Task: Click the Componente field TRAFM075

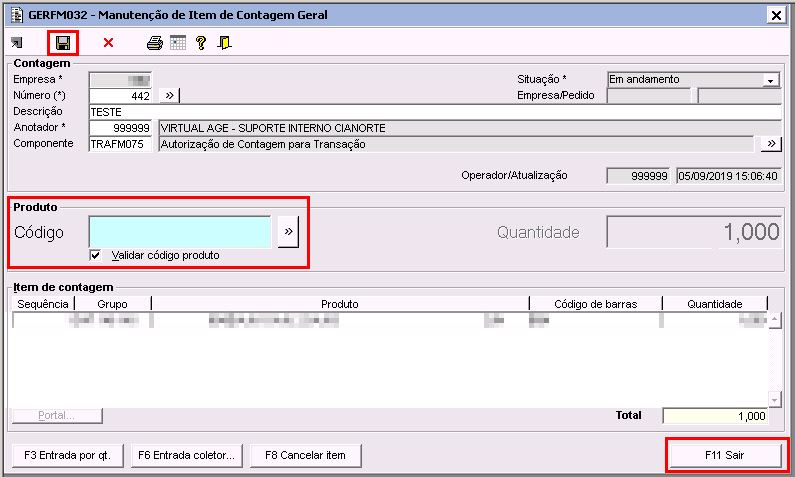Action: 121,144
